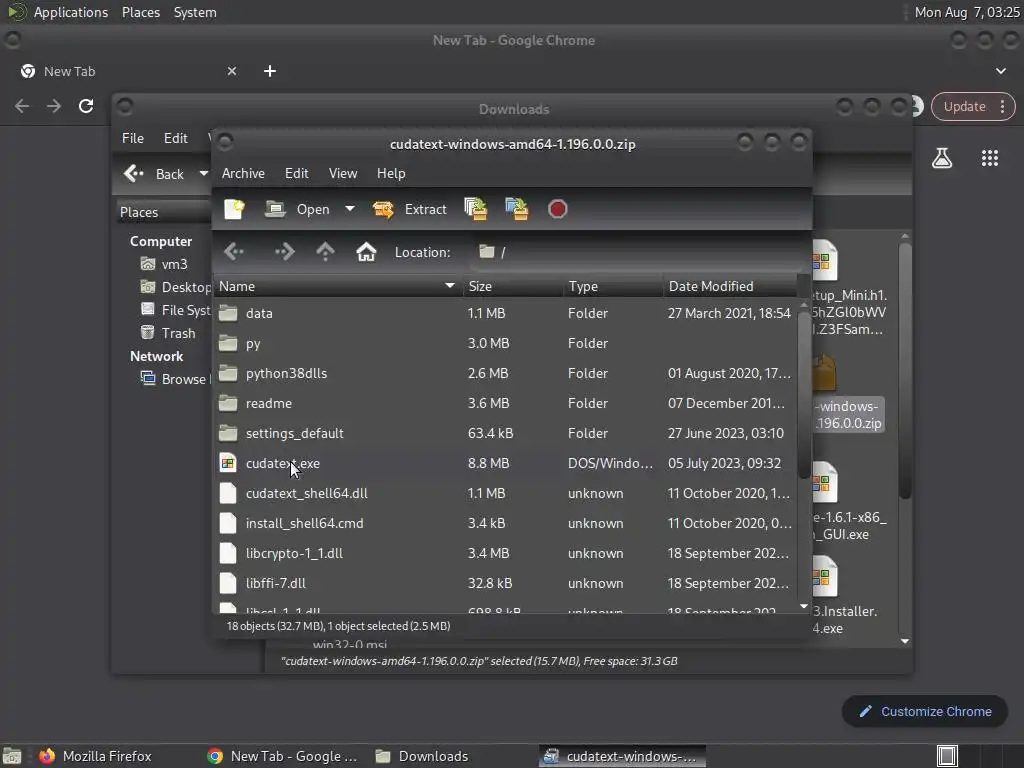The height and width of the screenshot is (768, 1024).
Task: Select the data folder row
Action: pyautogui.click(x=505, y=313)
